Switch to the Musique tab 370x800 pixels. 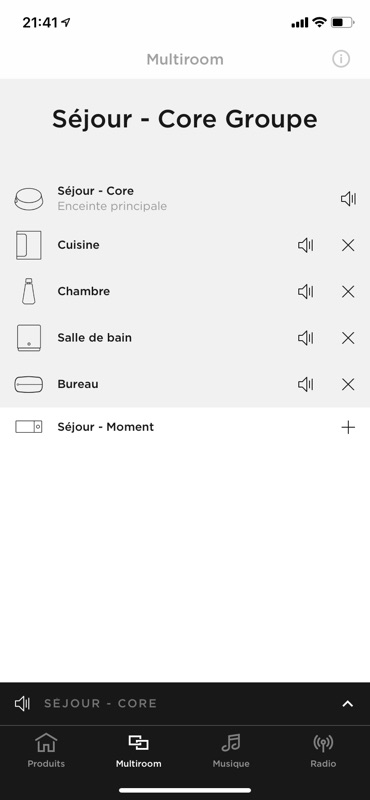coord(231,751)
